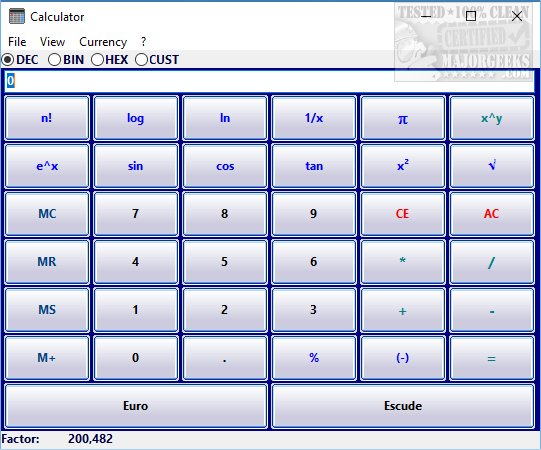Select the BIN radio button
Screen dimensions: 541x450
coord(66,60)
